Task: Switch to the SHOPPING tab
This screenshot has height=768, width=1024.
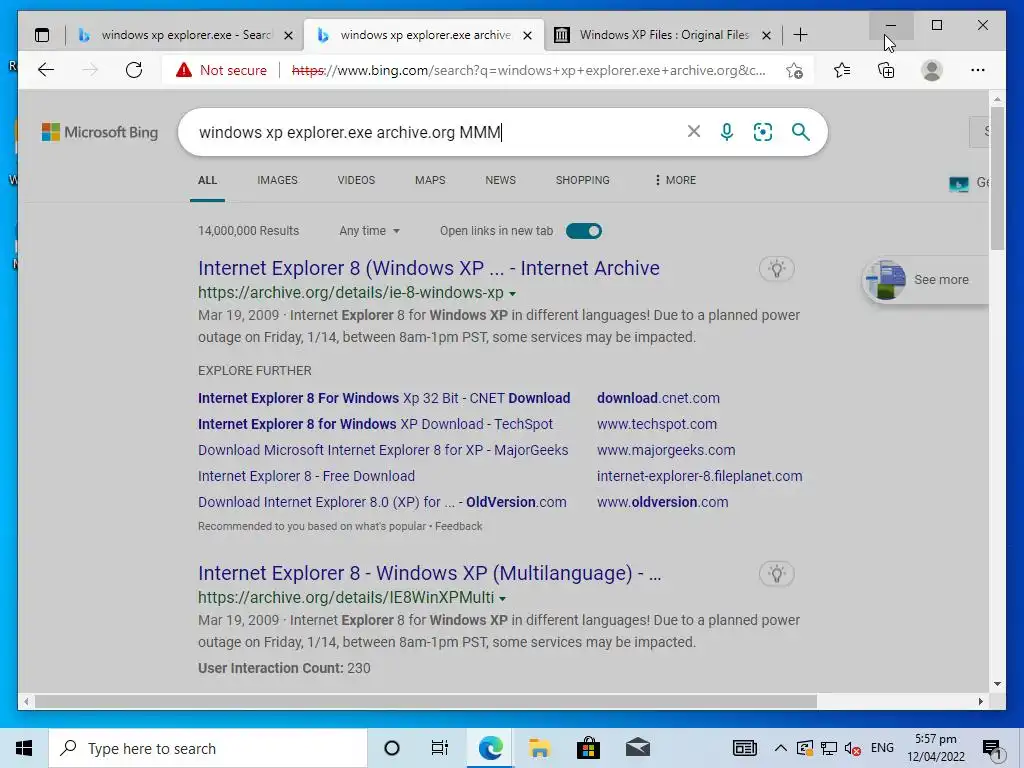Action: coord(583,180)
